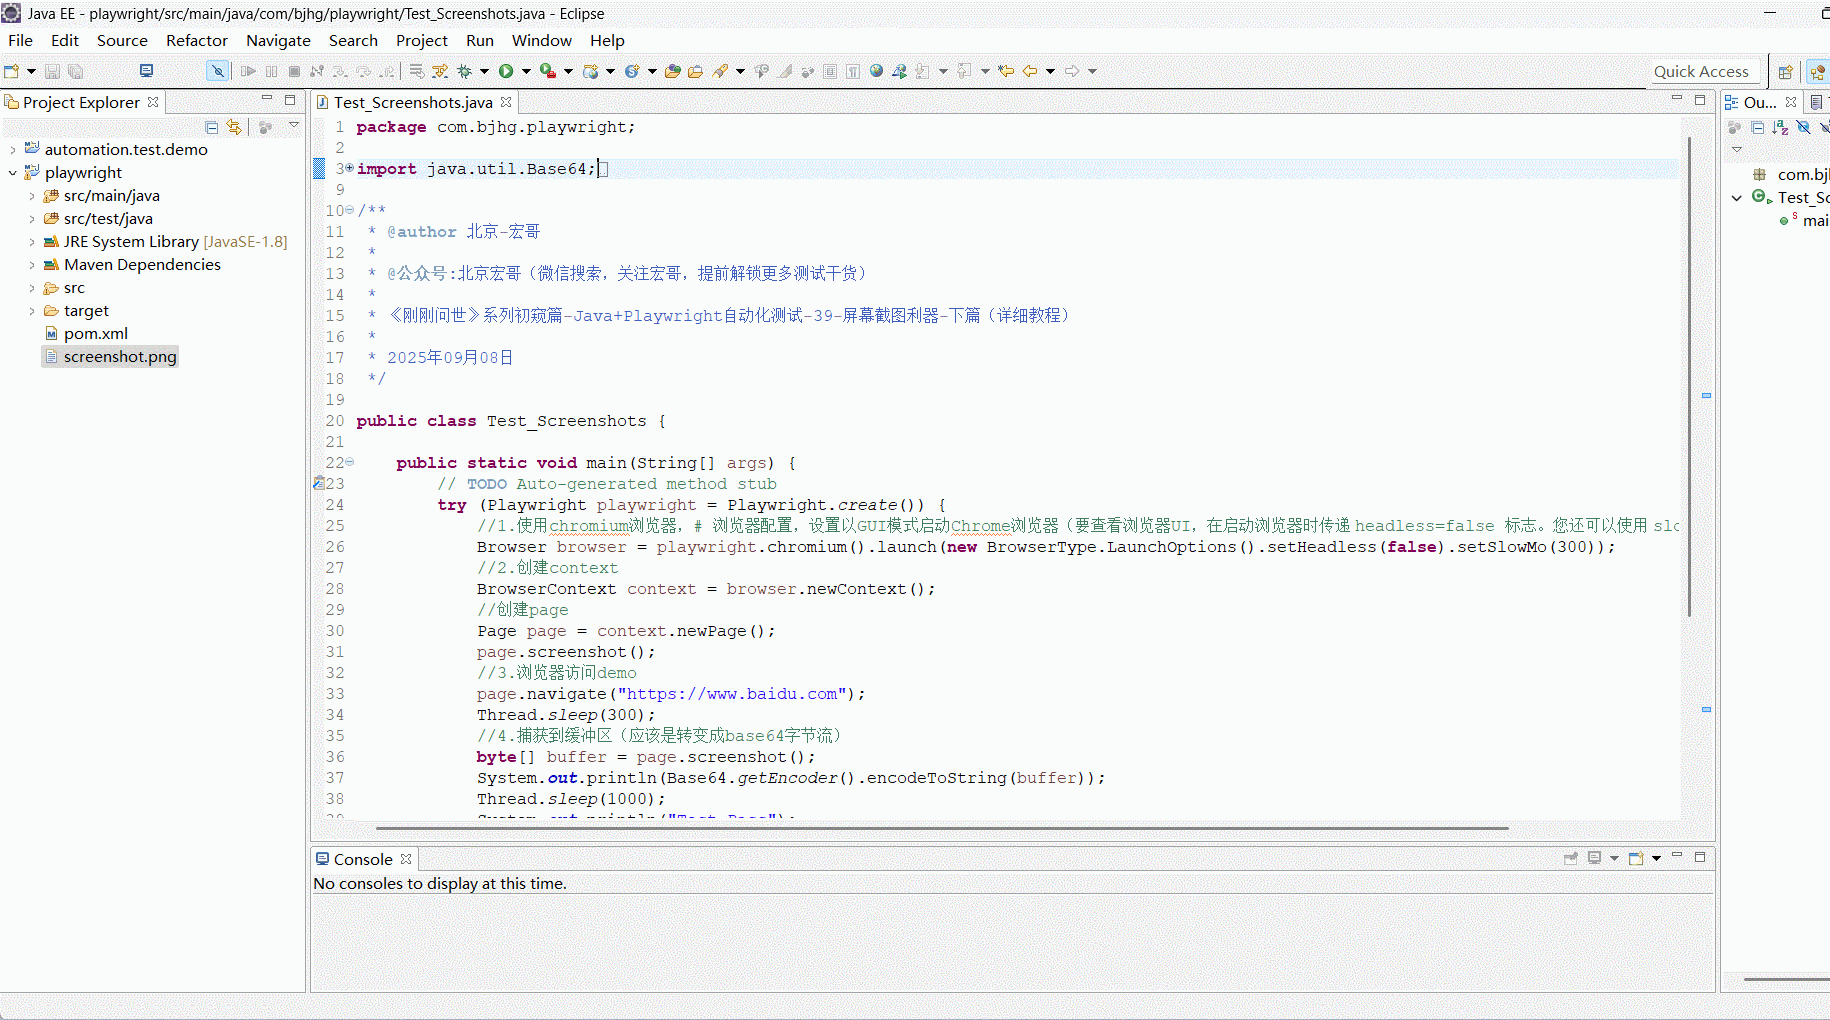Screen dimensions: 1830x1020
Task: Select the Console tab
Action: (x=363, y=859)
